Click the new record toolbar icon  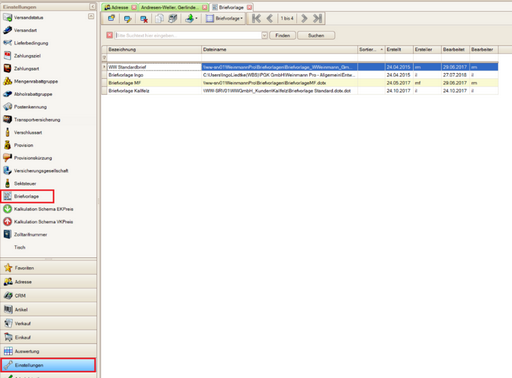tap(111, 18)
